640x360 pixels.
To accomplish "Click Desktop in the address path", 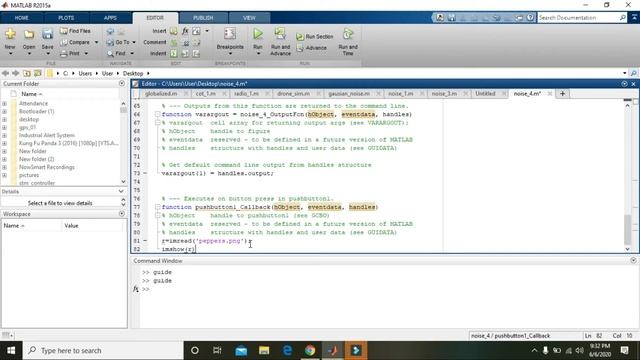I will coord(133,73).
